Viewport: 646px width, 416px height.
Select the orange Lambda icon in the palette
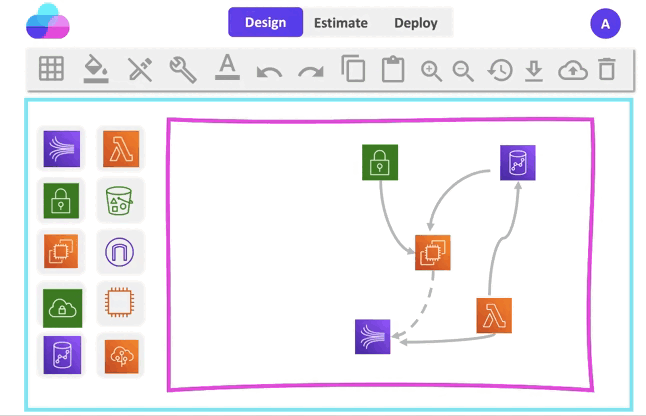coord(121,149)
